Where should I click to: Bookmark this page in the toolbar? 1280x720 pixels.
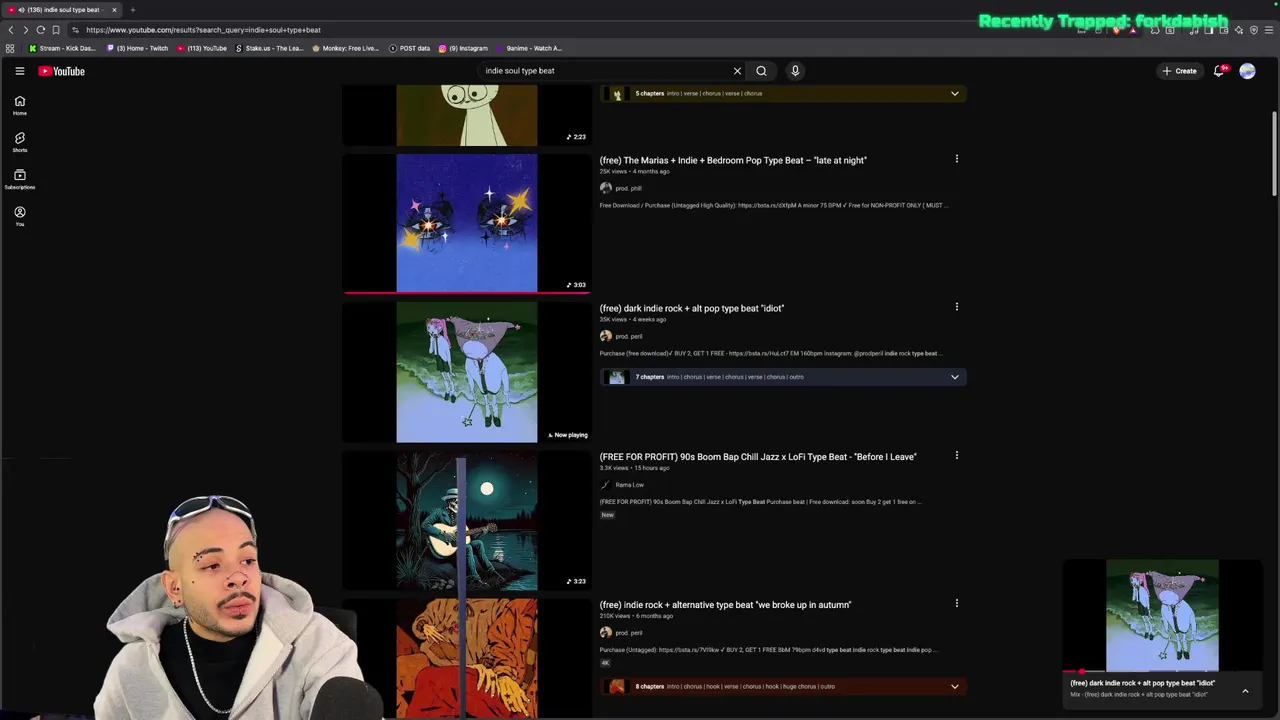(x=56, y=30)
